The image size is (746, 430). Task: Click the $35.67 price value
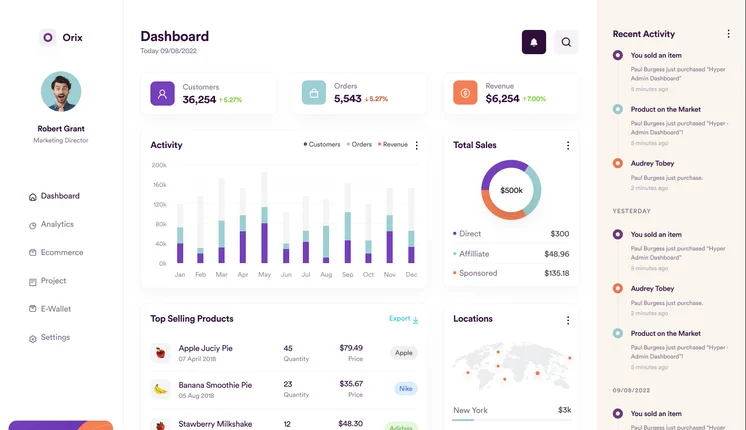point(351,383)
